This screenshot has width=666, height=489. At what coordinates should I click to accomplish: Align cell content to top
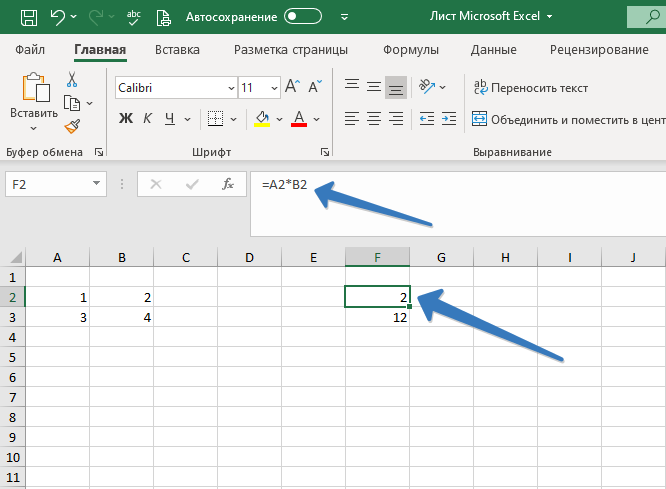(x=352, y=87)
